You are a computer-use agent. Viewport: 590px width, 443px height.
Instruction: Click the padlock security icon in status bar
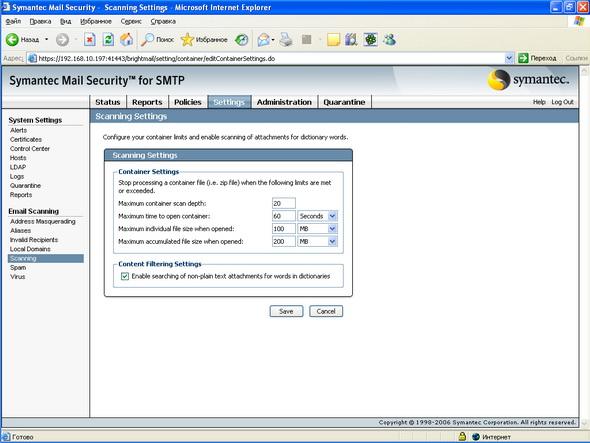coord(462,437)
